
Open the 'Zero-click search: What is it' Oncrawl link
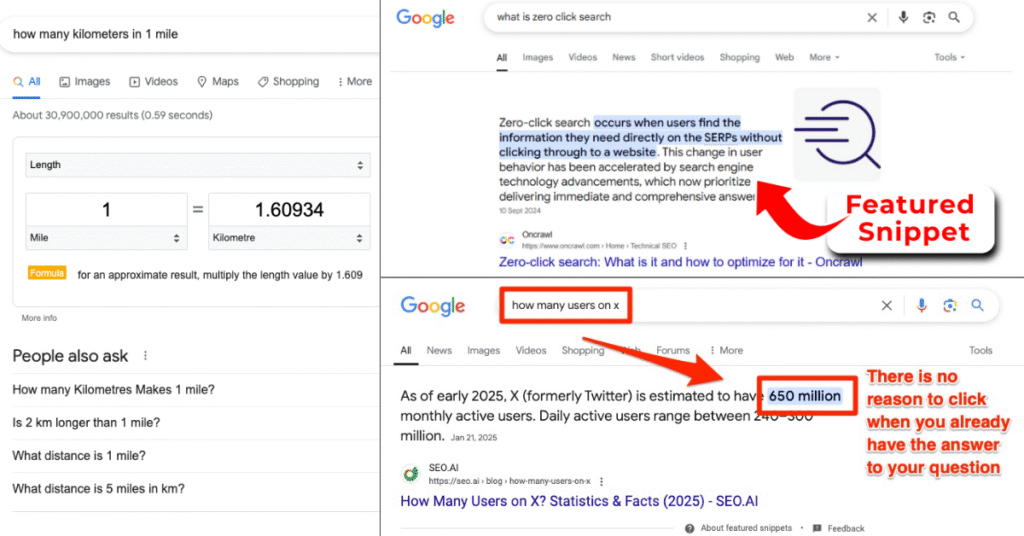(x=680, y=262)
